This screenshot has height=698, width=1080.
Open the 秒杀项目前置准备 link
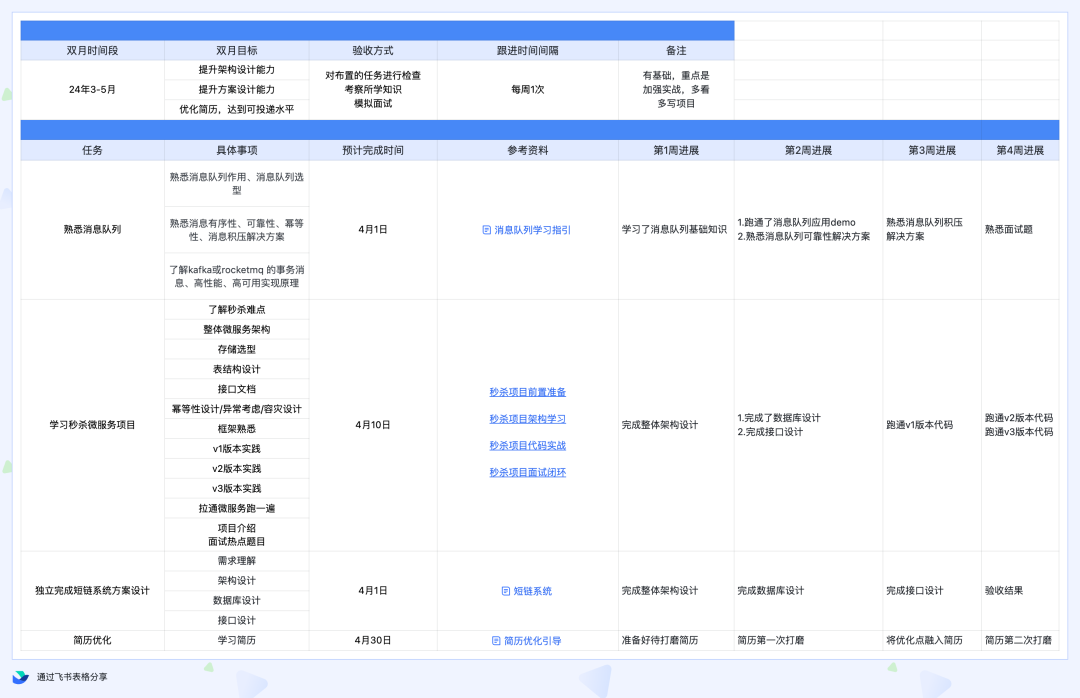coord(528,392)
